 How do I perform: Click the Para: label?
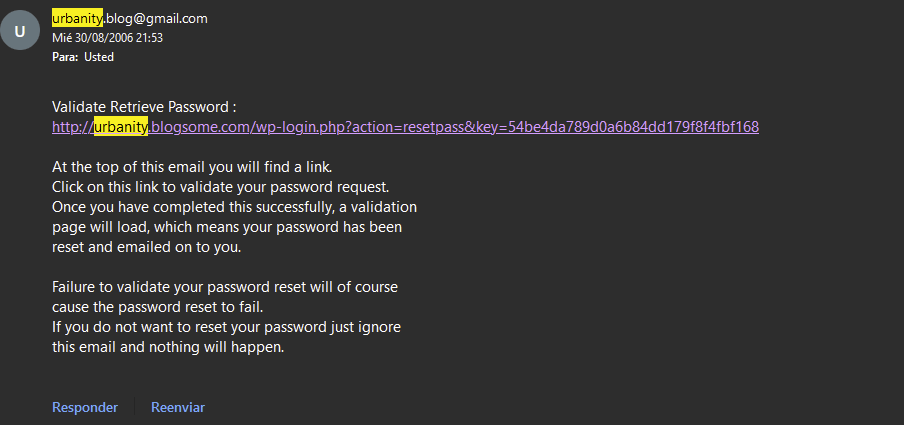tap(65, 57)
